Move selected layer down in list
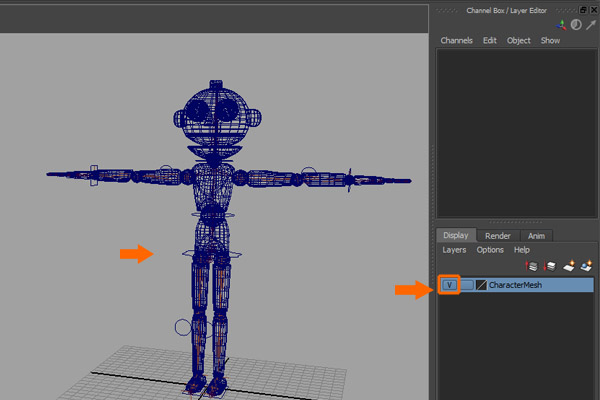The height and width of the screenshot is (400, 600). tap(549, 266)
